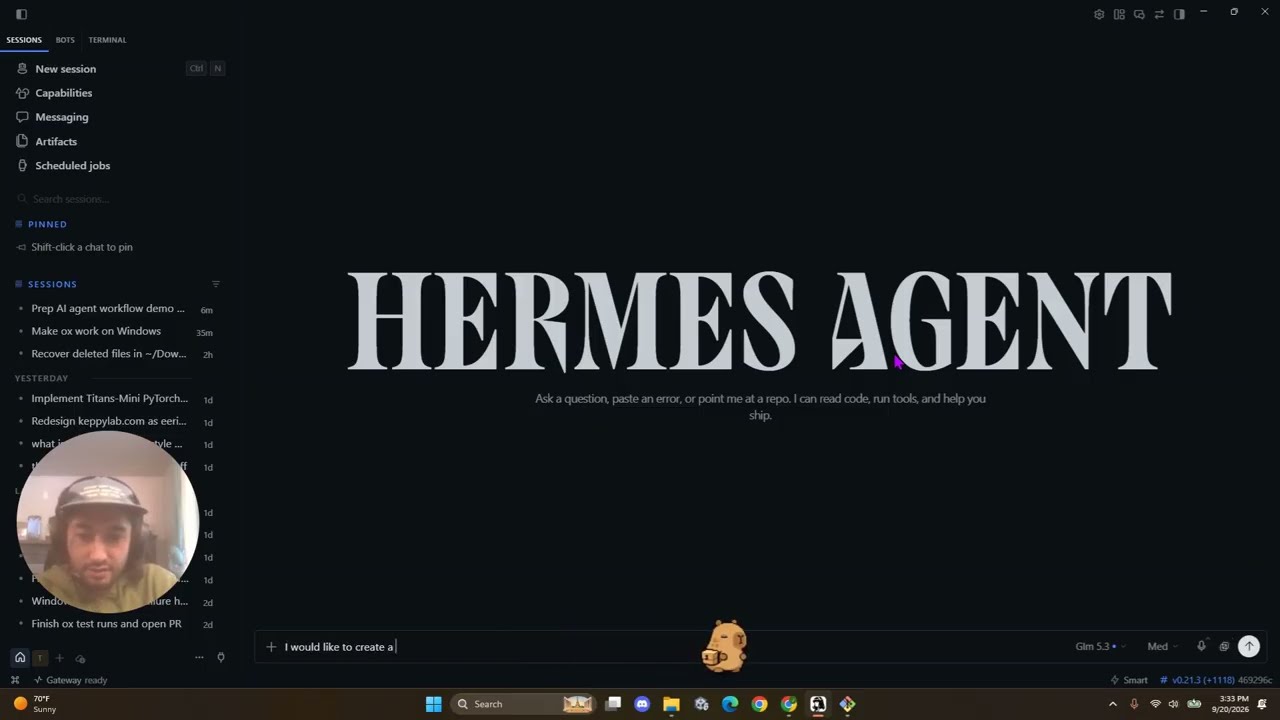Switch to the Sessions tab

[x=24, y=40]
